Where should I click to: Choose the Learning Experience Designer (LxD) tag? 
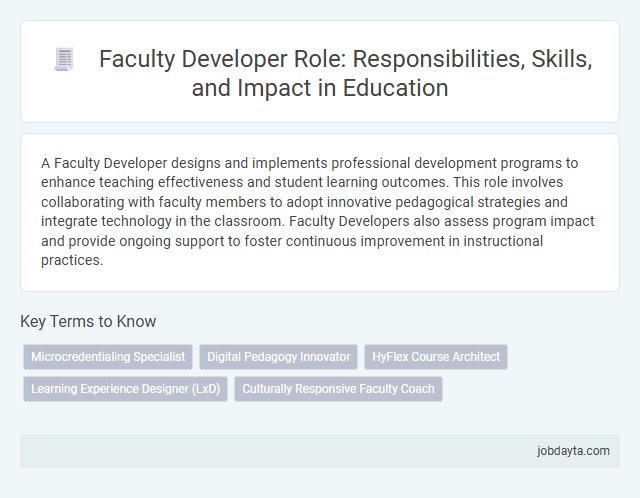point(125,389)
